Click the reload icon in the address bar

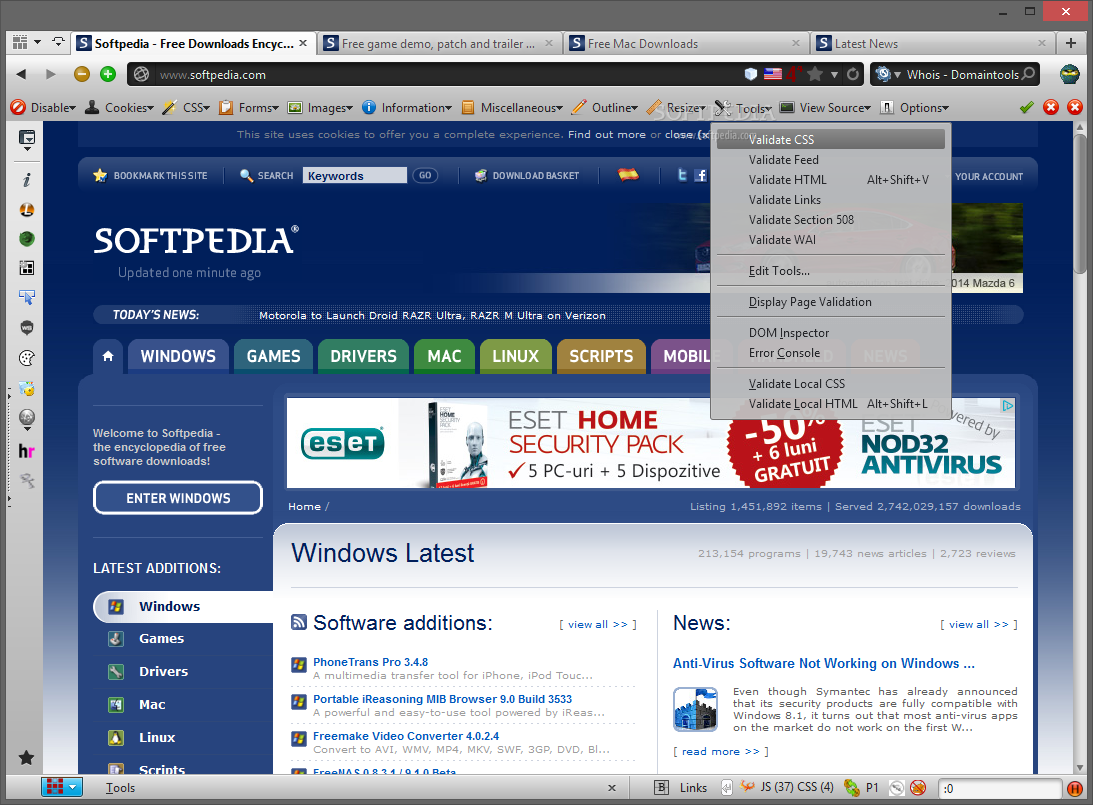tap(853, 74)
